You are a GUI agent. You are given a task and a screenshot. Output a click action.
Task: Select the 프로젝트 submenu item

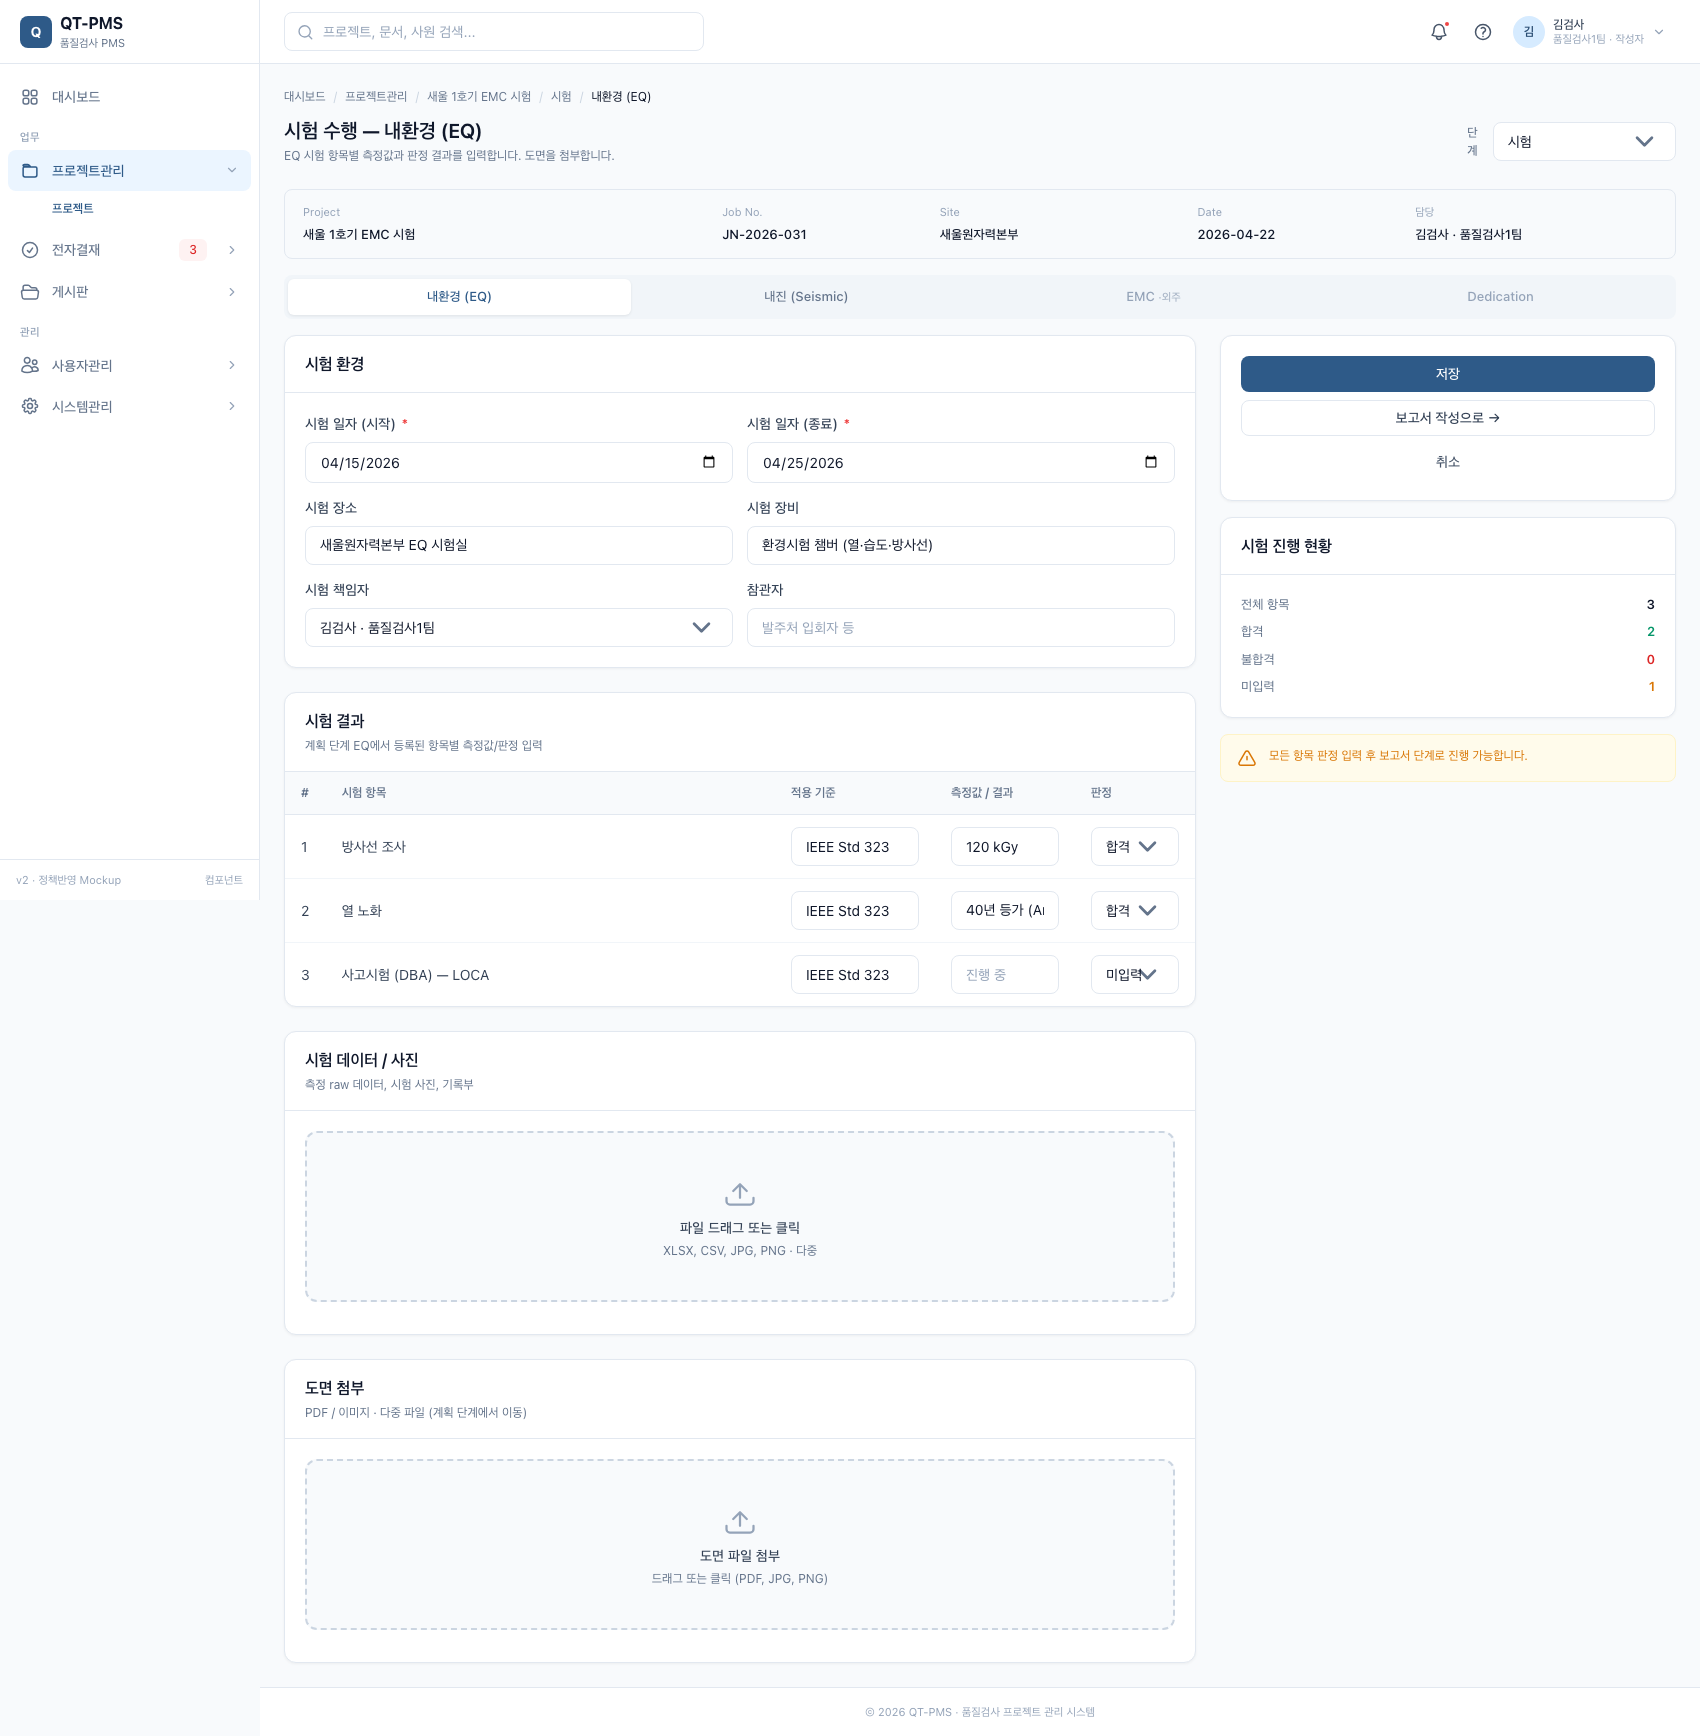point(73,209)
